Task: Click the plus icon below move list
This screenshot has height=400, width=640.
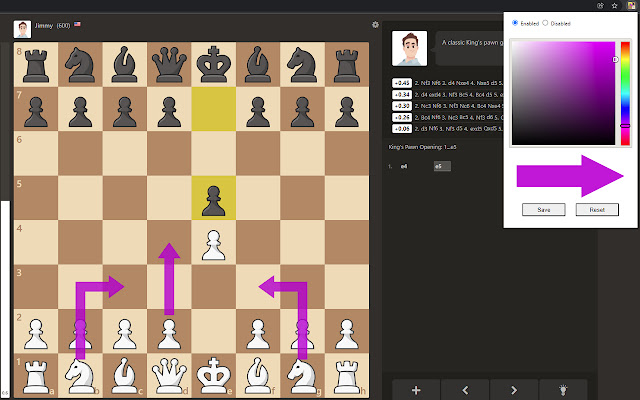Action: [416, 390]
